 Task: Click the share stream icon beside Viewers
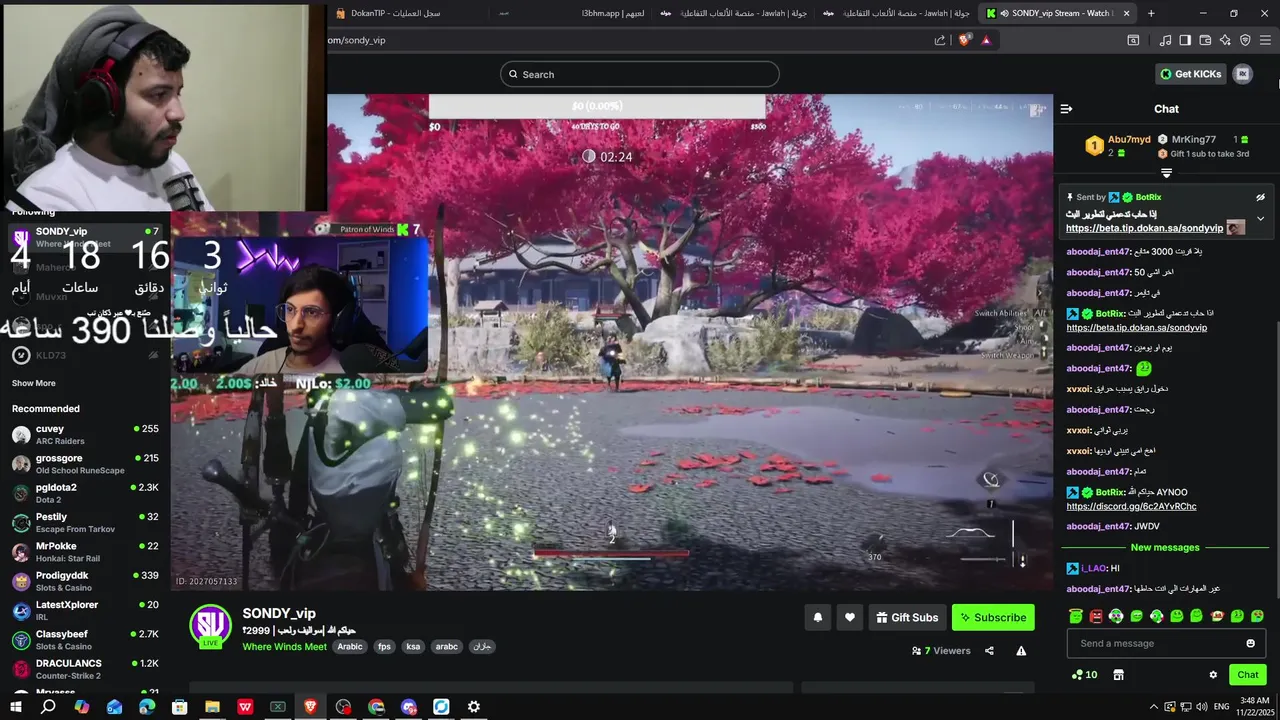coord(989,651)
